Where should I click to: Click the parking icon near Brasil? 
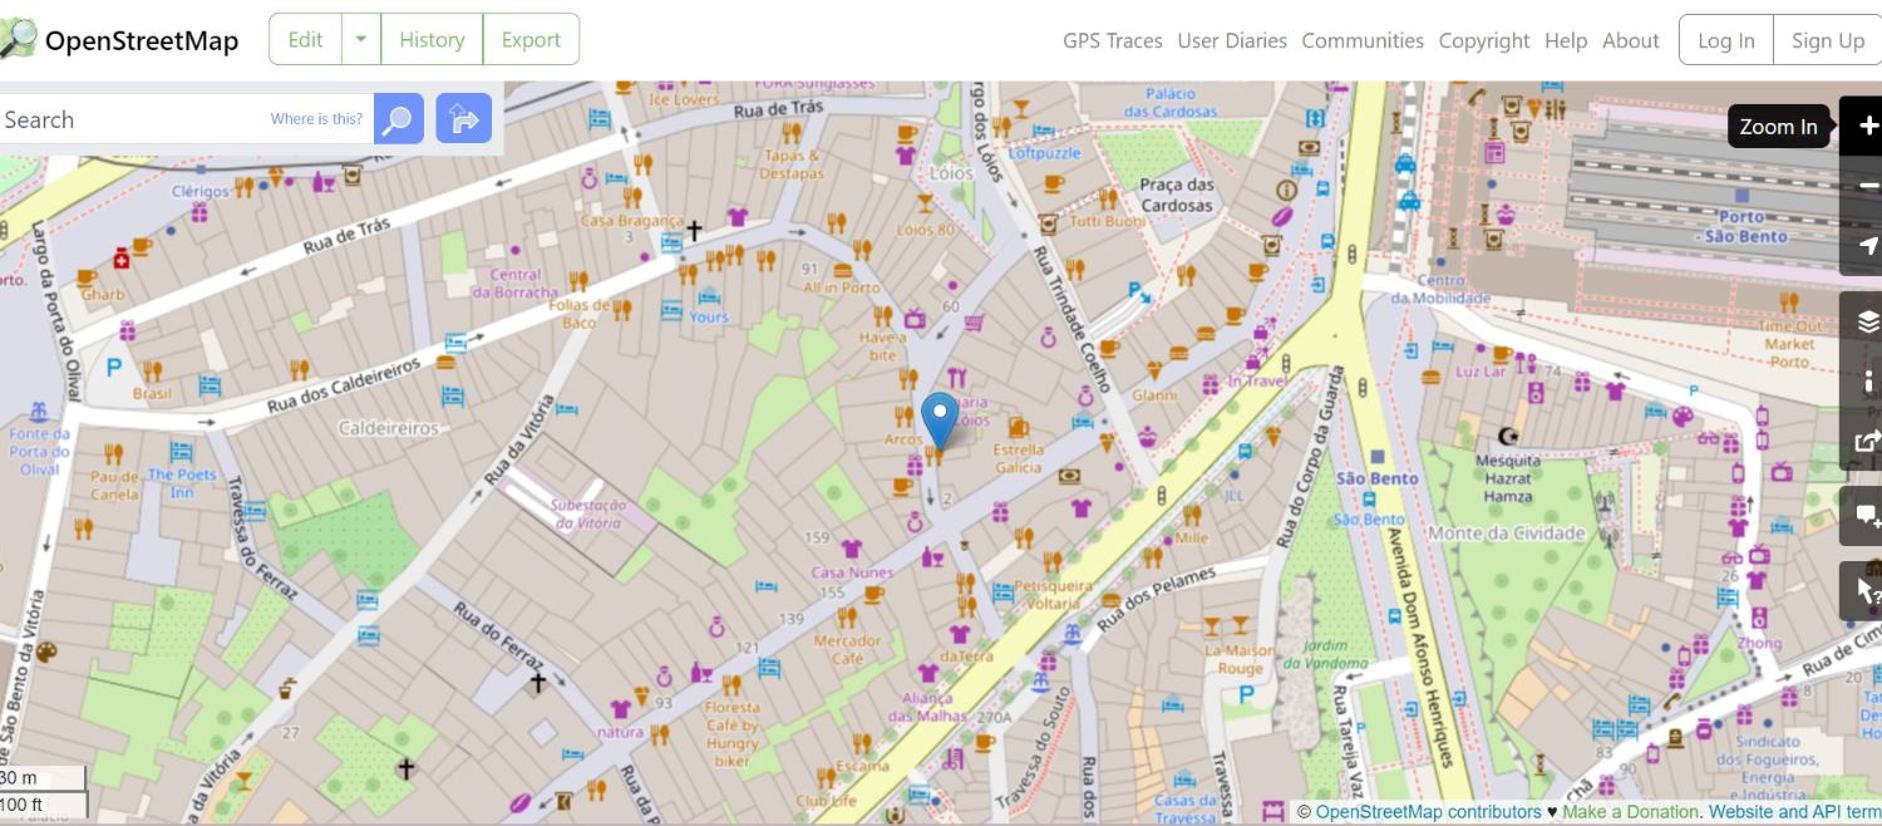pos(114,367)
